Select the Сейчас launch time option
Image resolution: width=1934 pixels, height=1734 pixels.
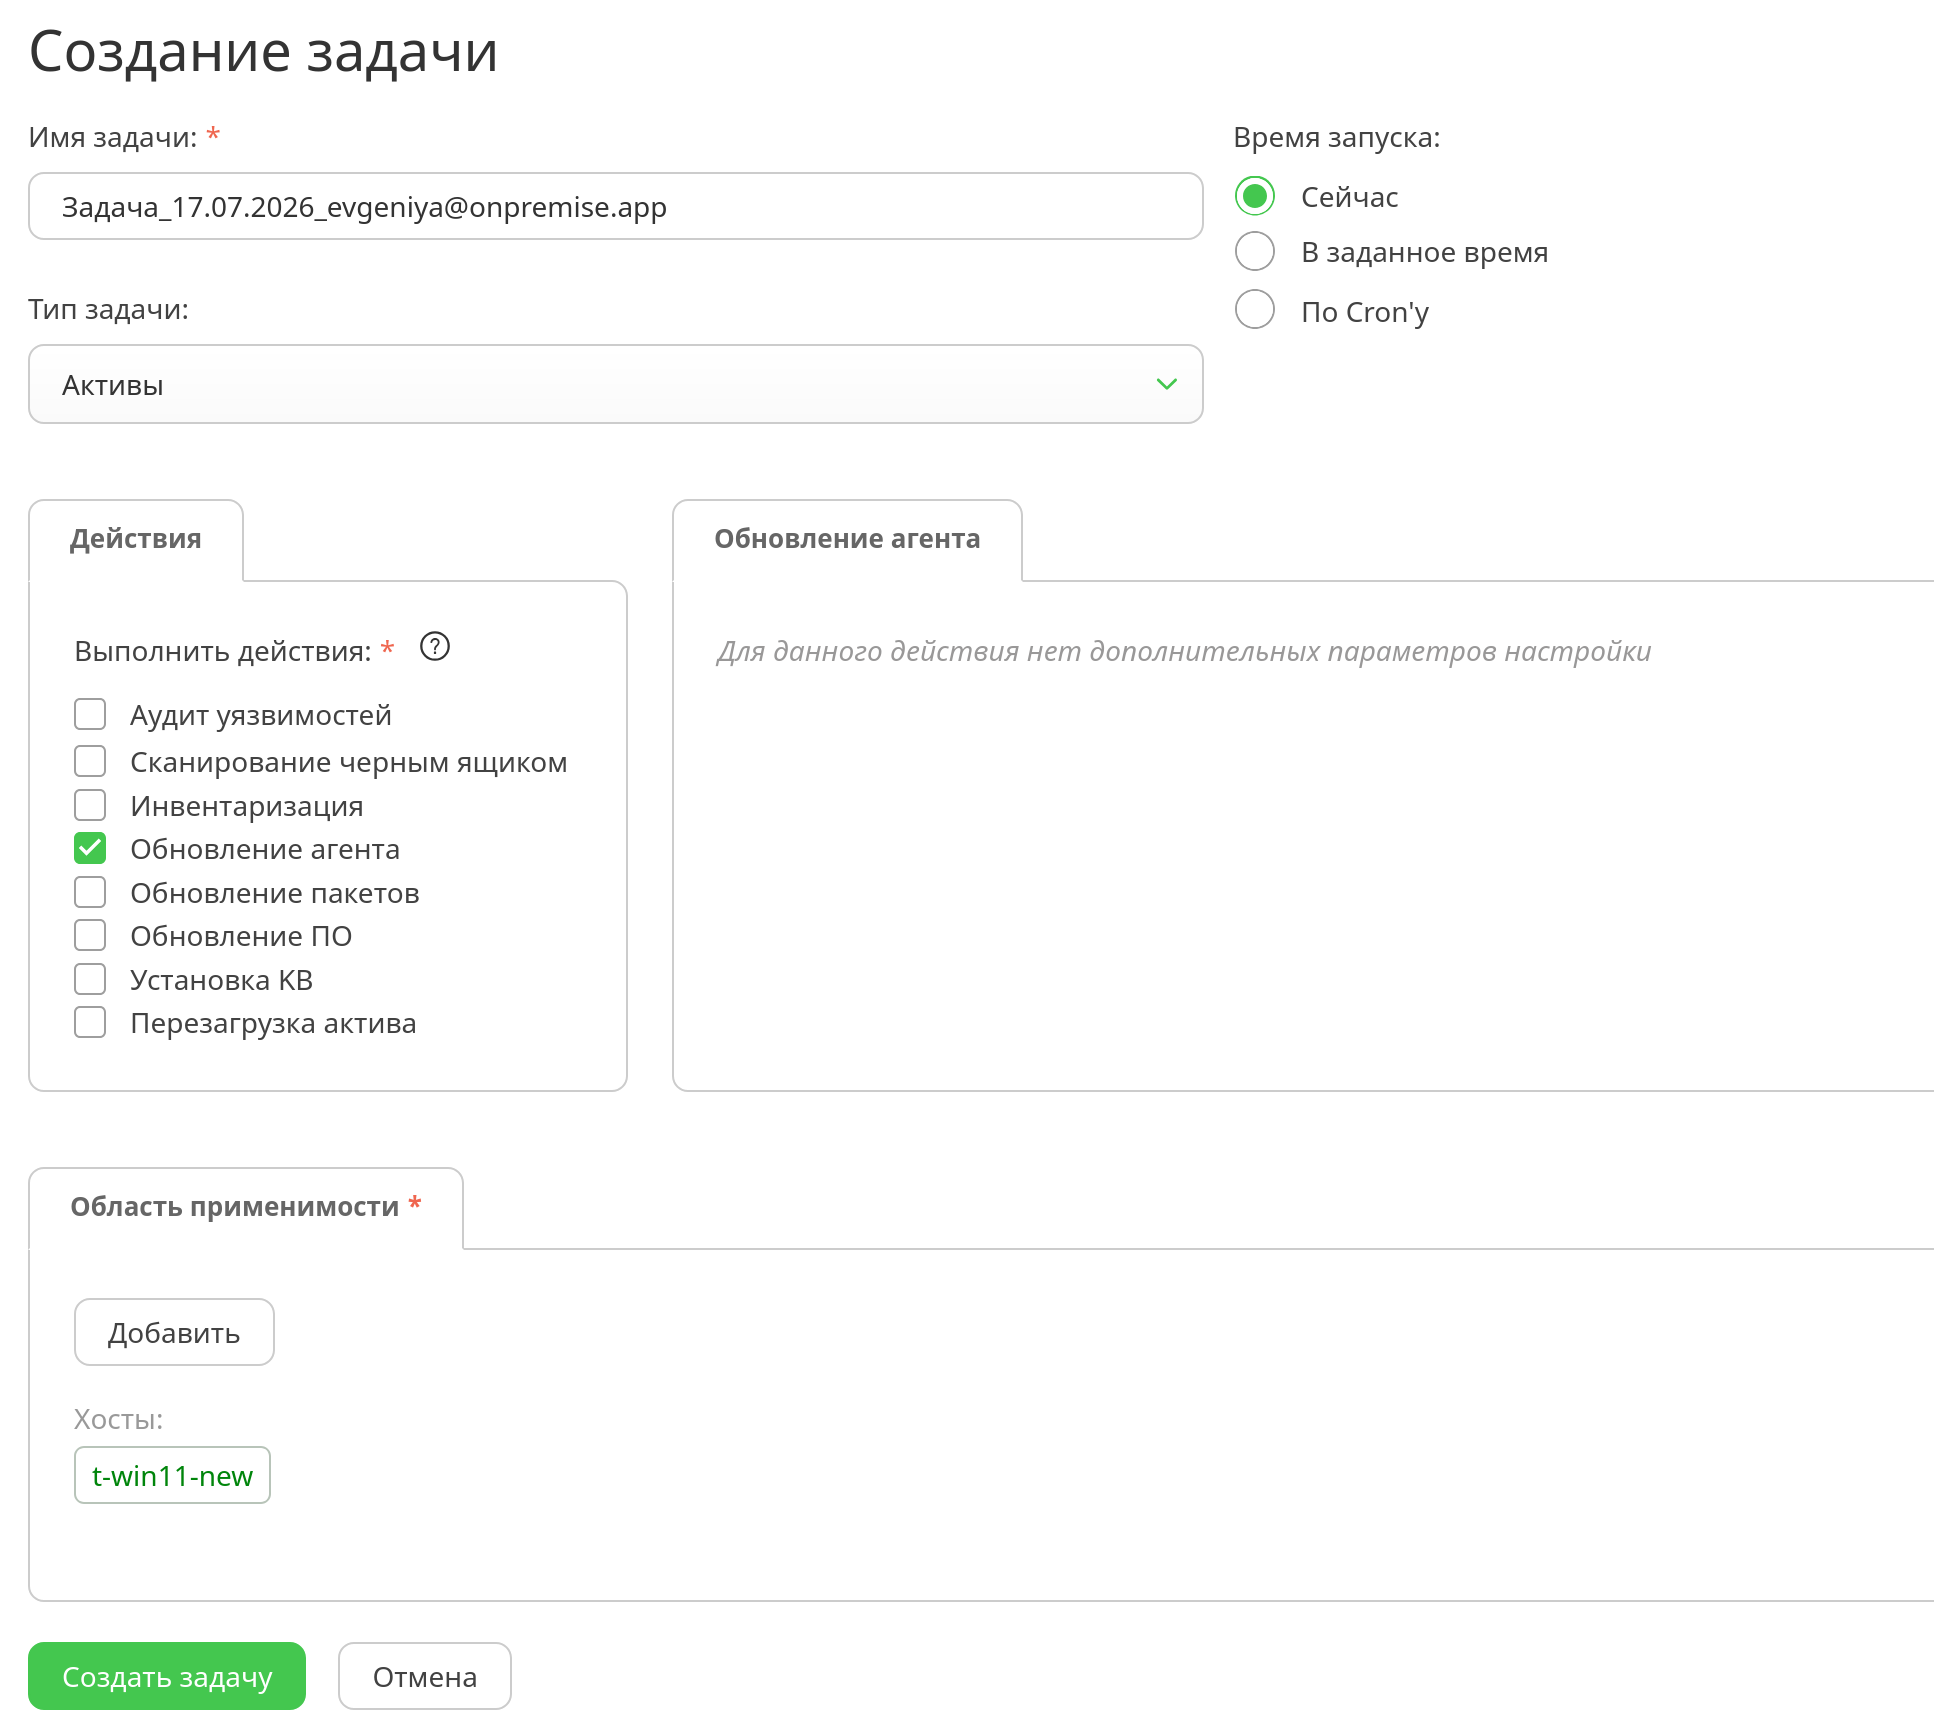click(x=1255, y=196)
